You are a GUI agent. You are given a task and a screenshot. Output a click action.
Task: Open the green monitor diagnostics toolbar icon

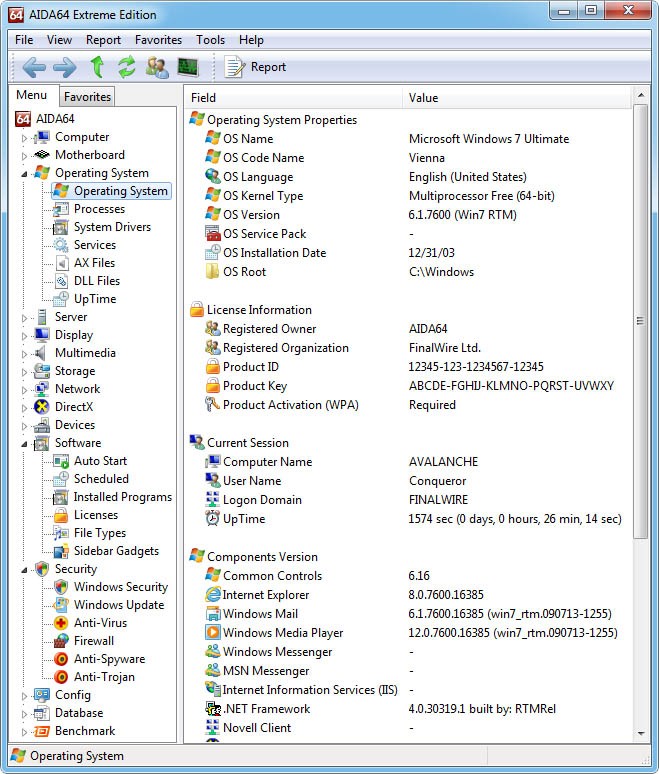click(x=188, y=67)
